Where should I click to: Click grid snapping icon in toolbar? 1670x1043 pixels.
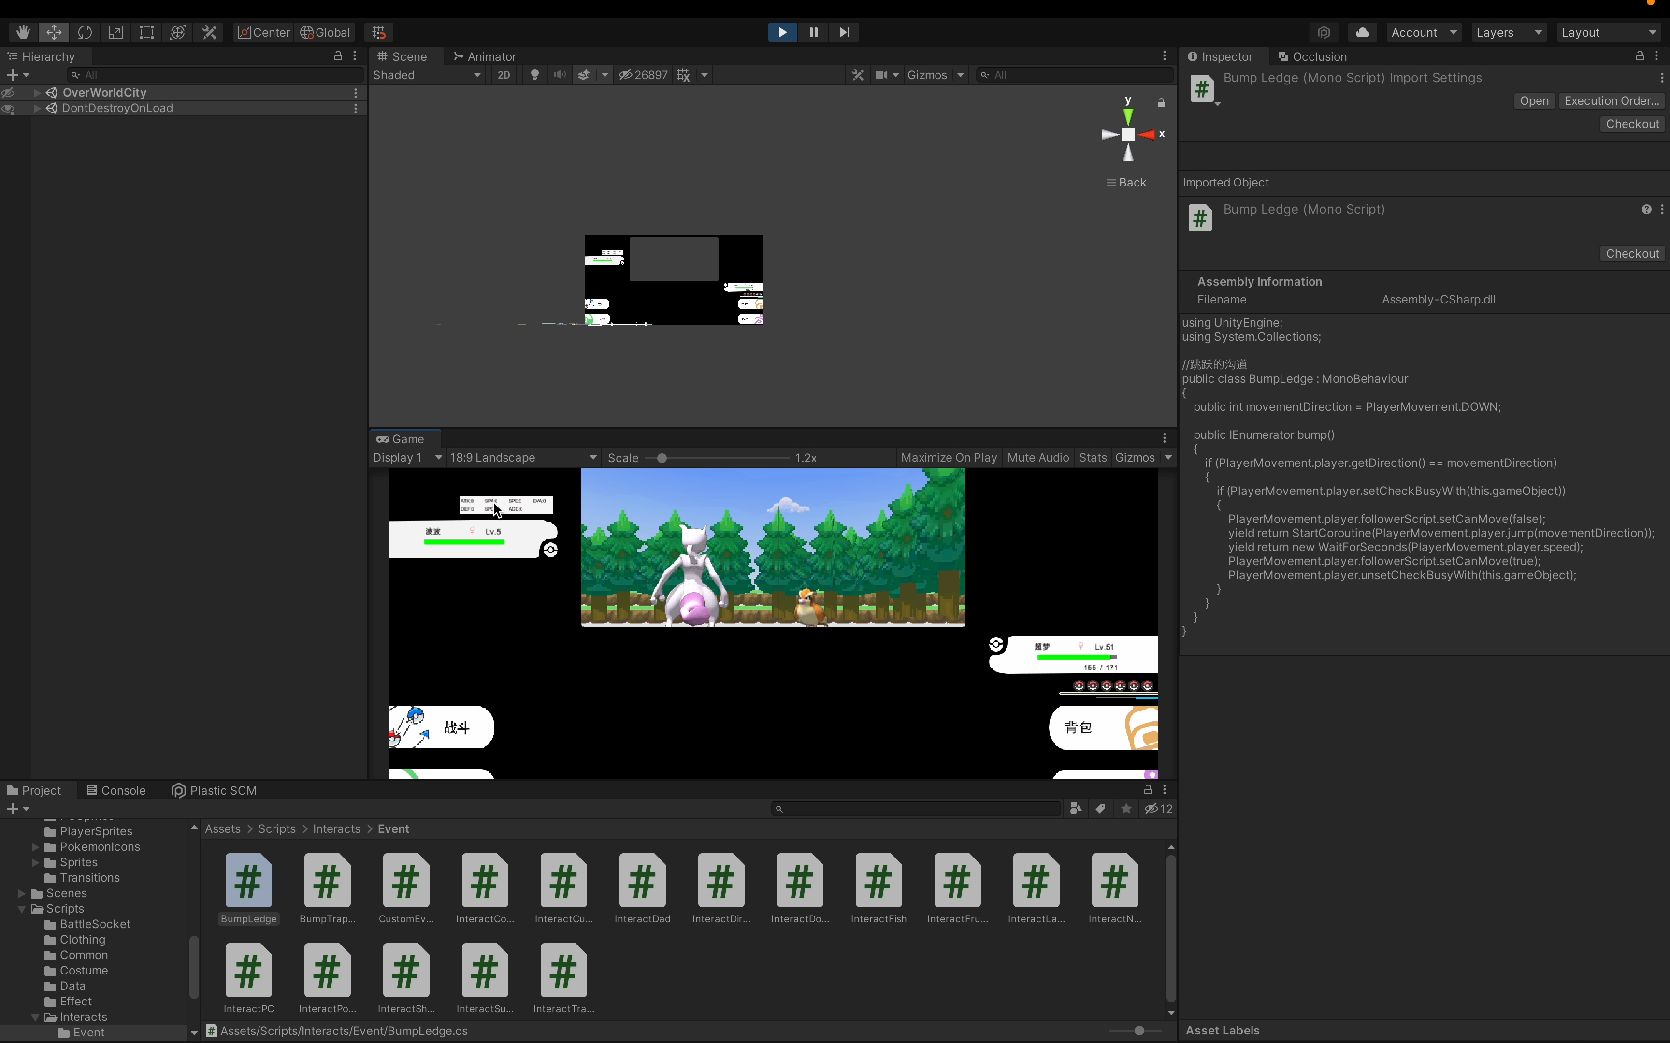pos(379,32)
